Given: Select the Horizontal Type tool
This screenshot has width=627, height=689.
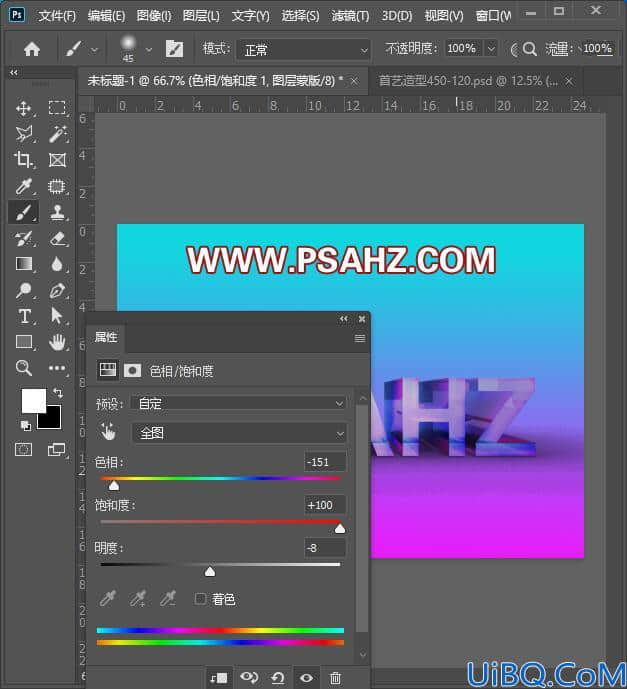Looking at the screenshot, I should [23, 316].
